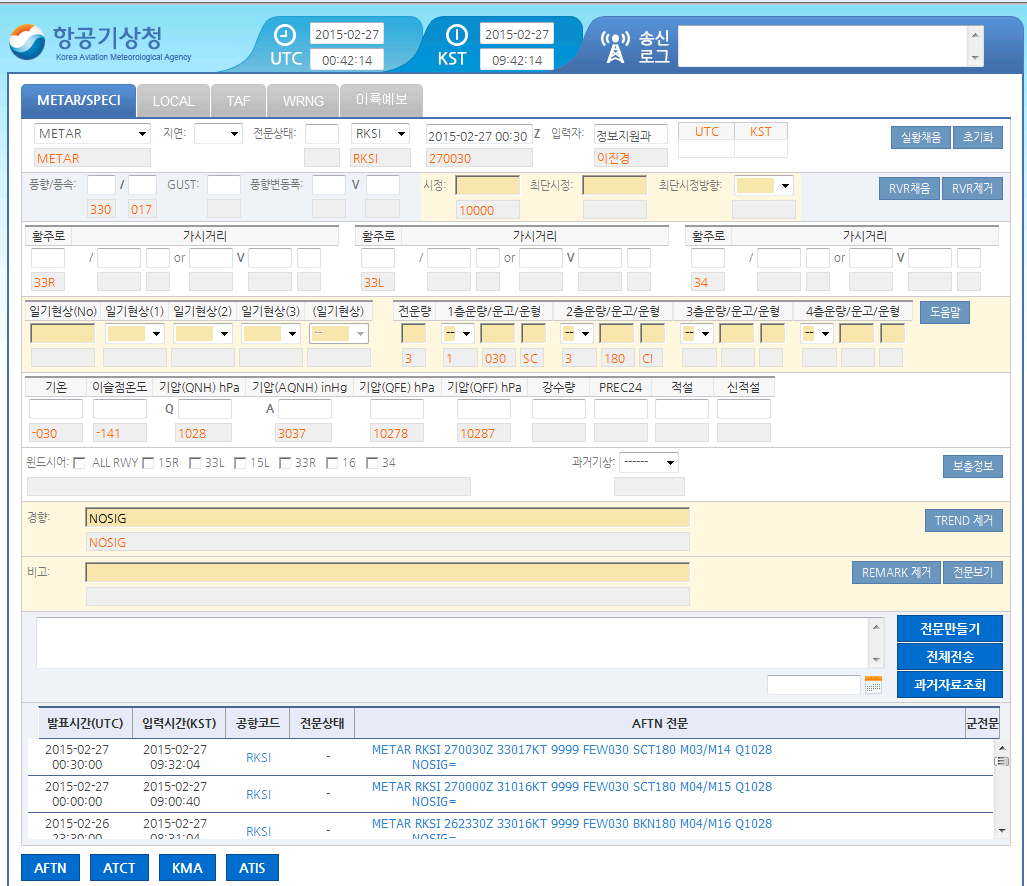Open the 일기현상(1) dropdown

point(135,333)
